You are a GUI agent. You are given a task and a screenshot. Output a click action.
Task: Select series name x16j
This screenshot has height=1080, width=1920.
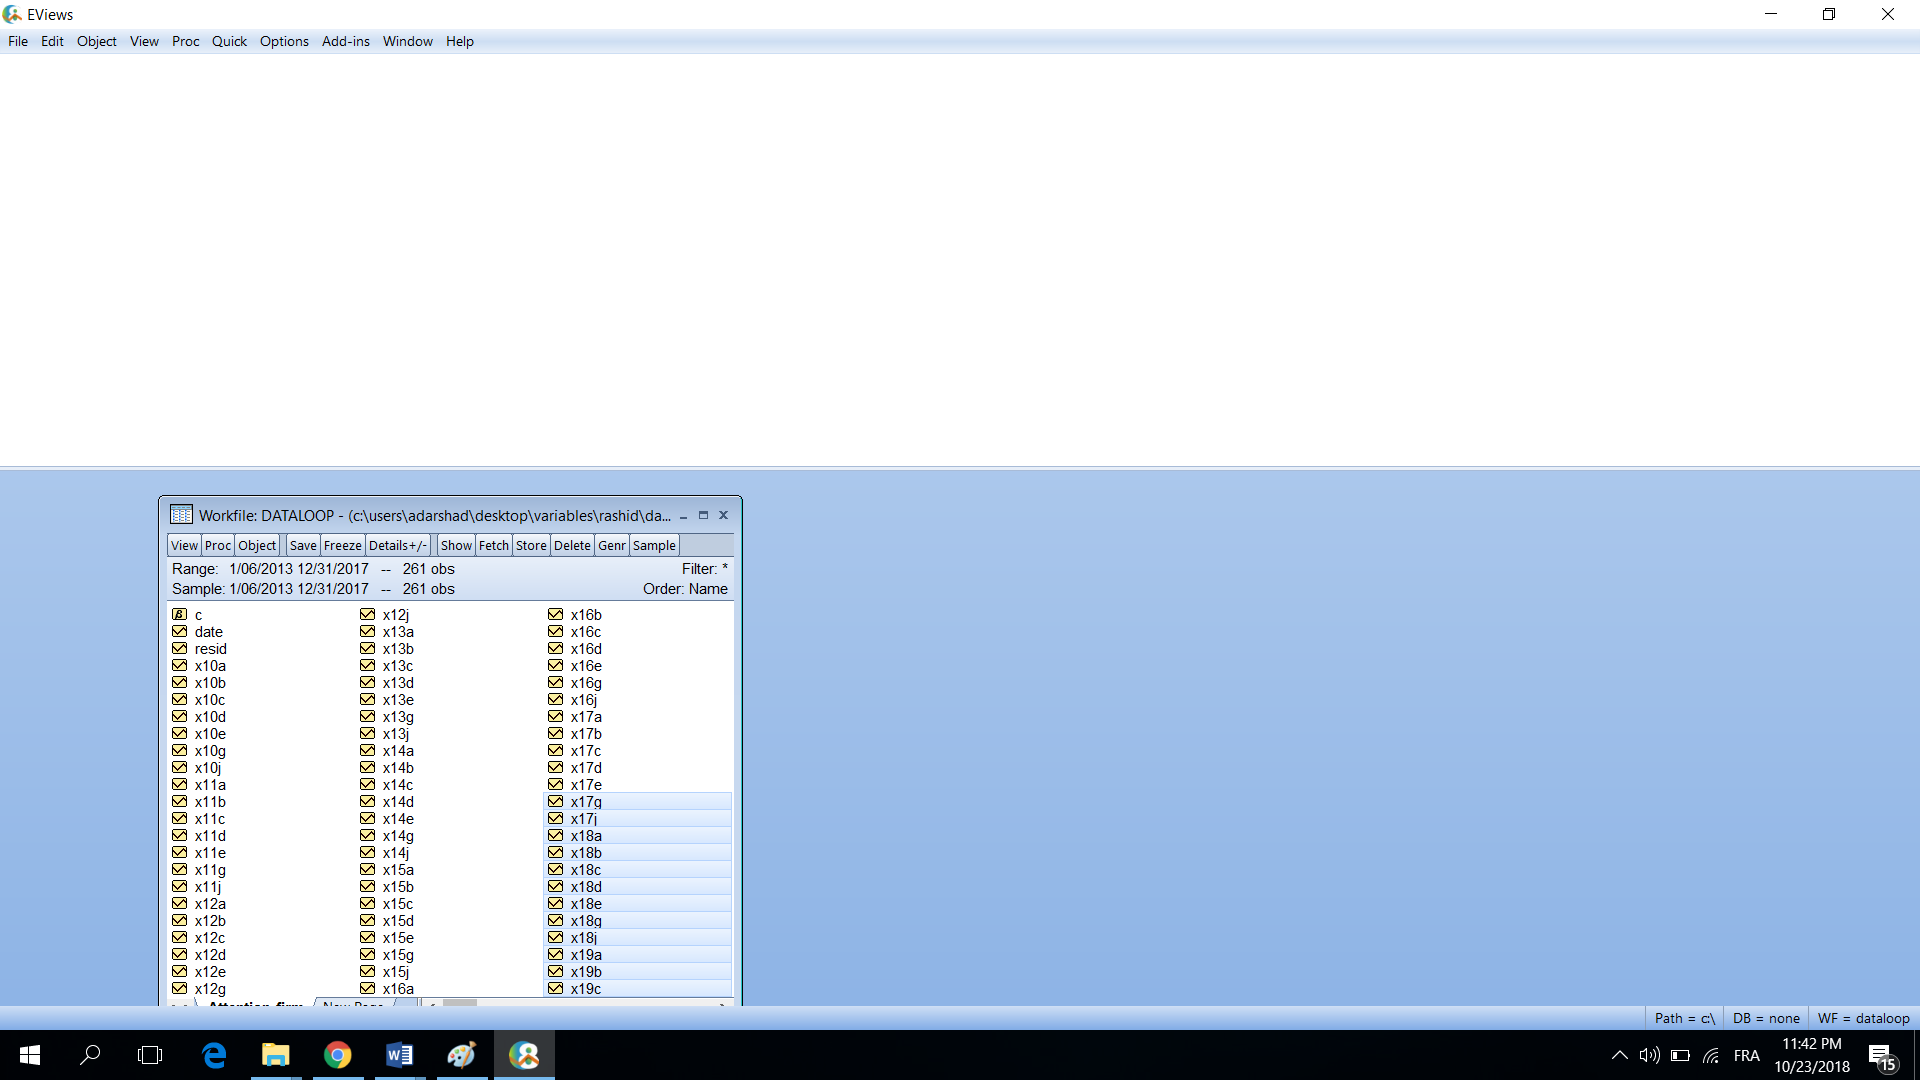pos(584,699)
